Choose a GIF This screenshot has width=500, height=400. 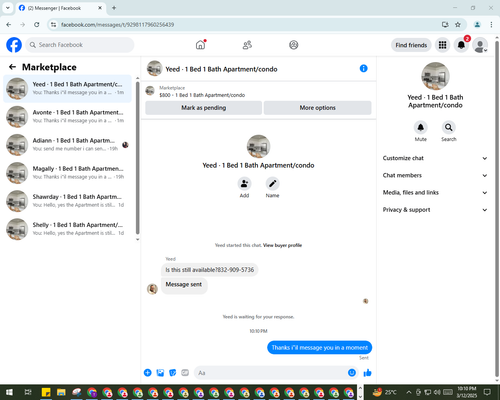185,373
